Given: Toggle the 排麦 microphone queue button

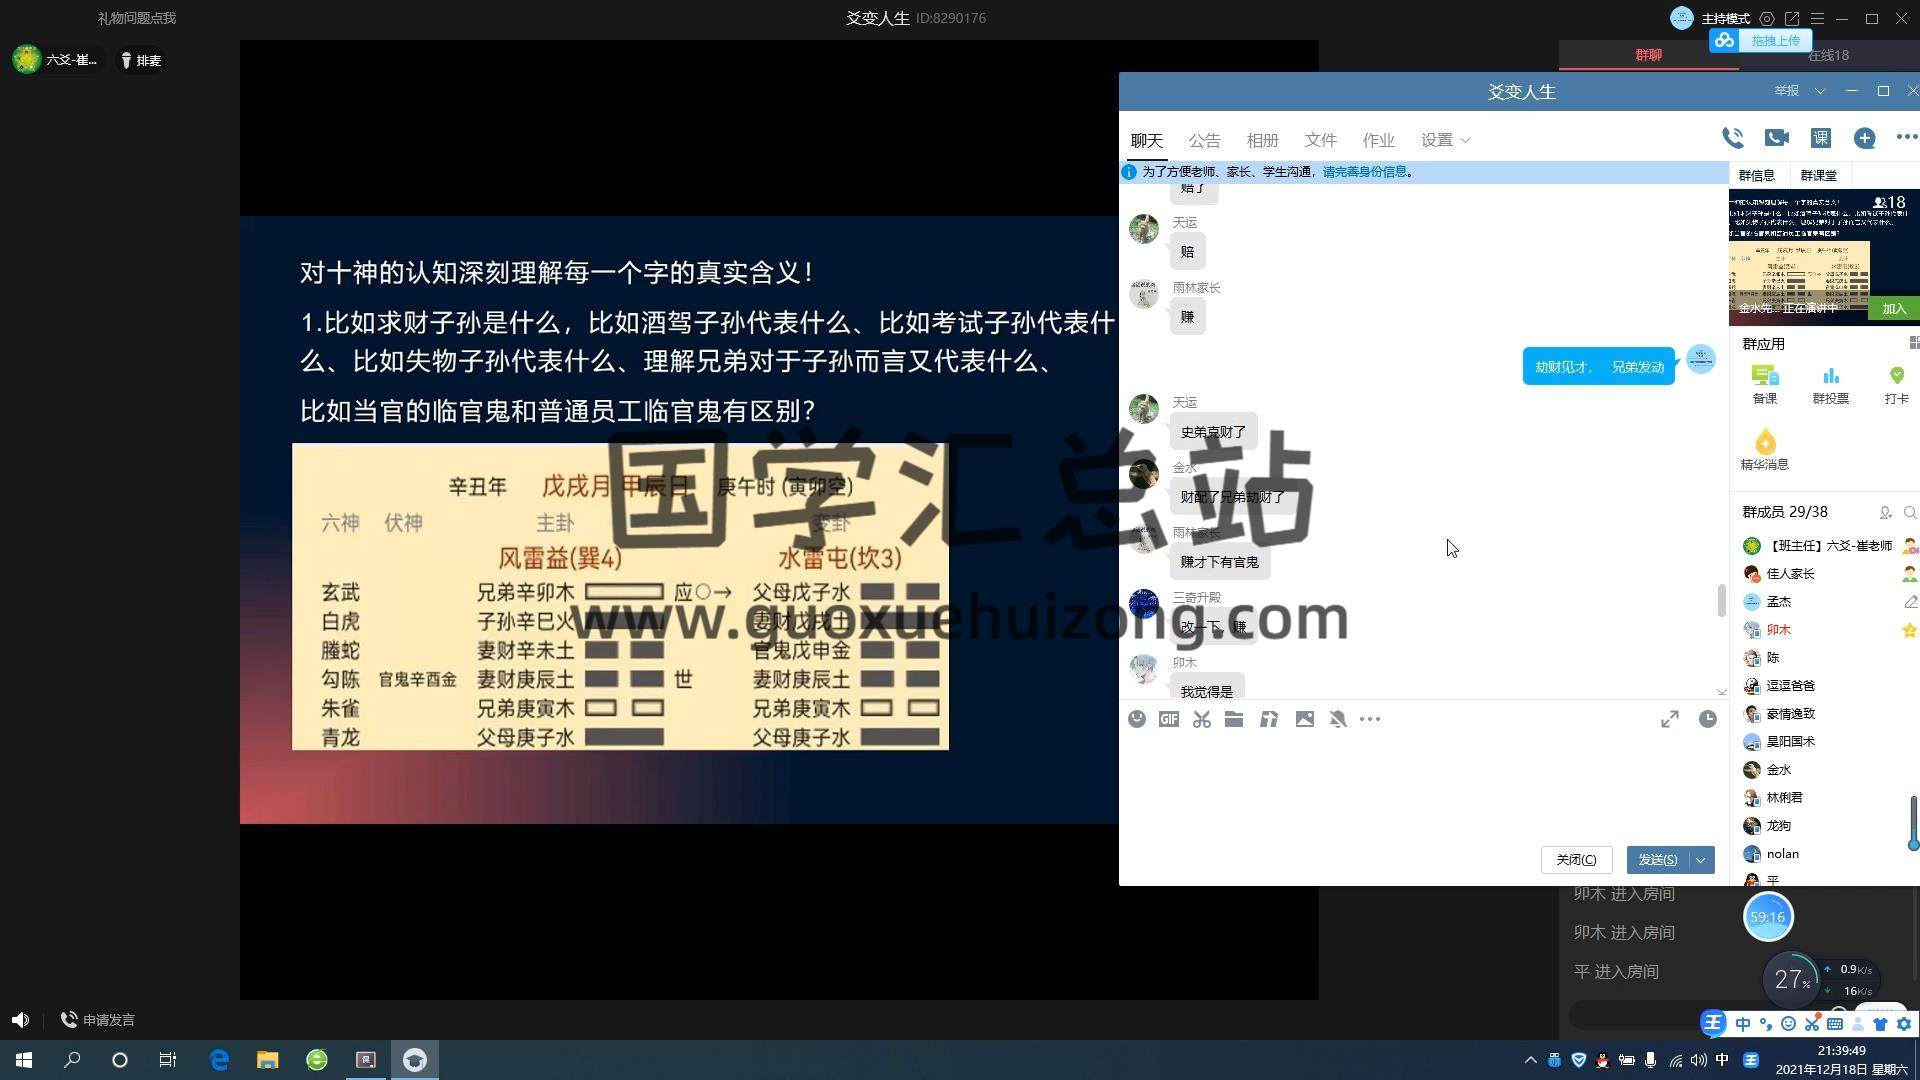Looking at the screenshot, I should coord(141,61).
